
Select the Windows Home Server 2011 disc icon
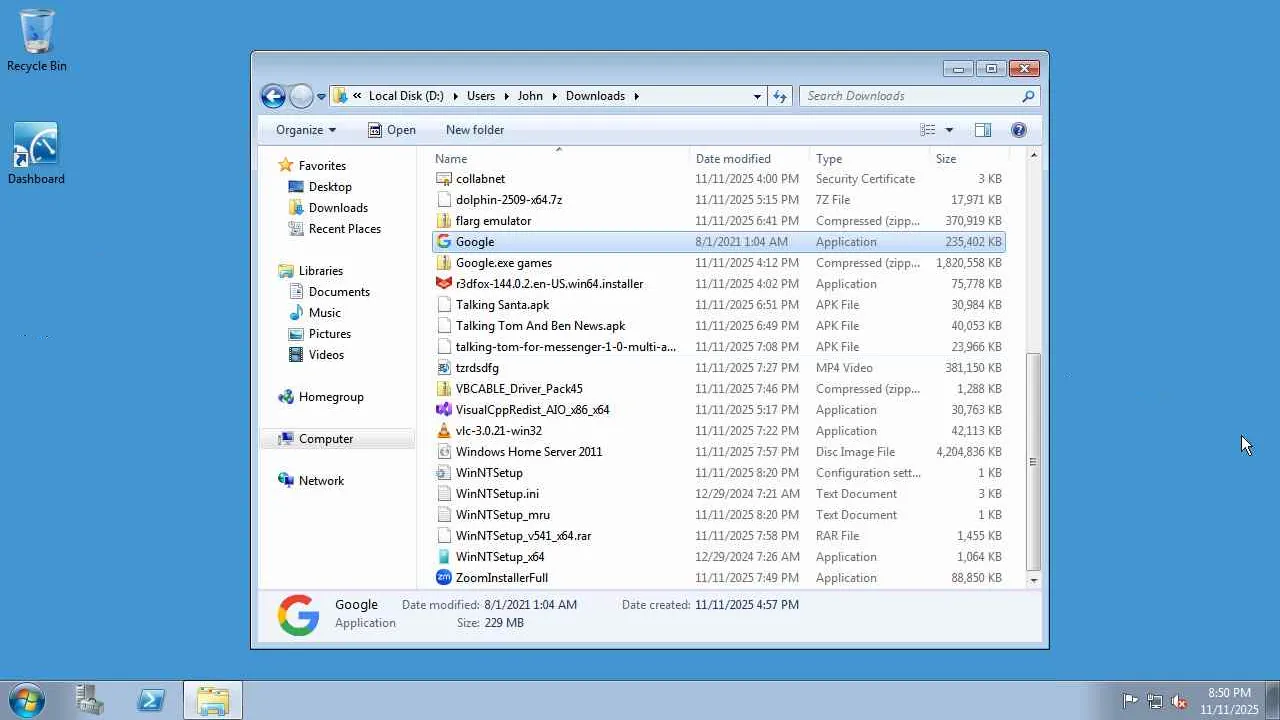click(444, 452)
